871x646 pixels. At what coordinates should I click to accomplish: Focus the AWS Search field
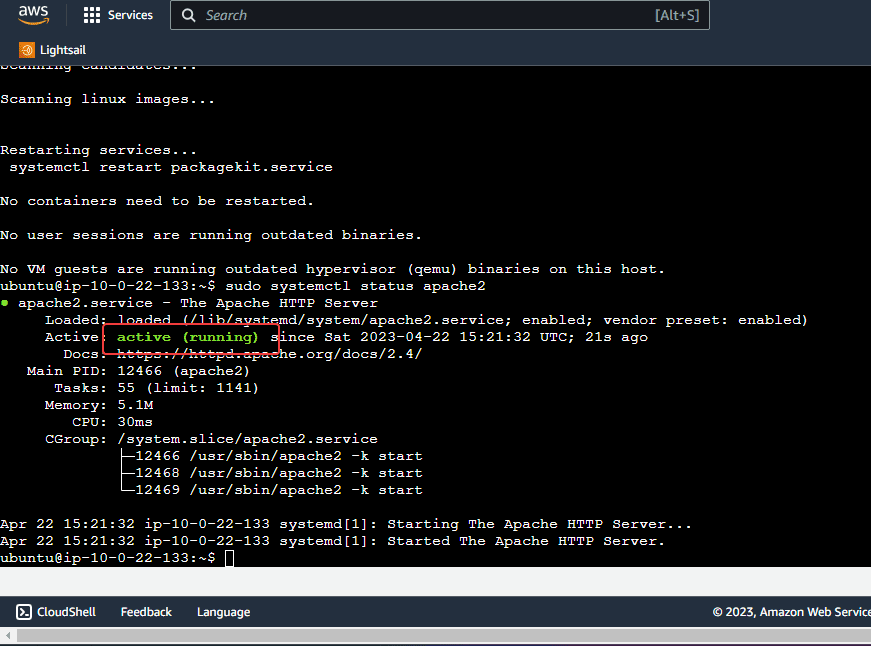click(439, 16)
